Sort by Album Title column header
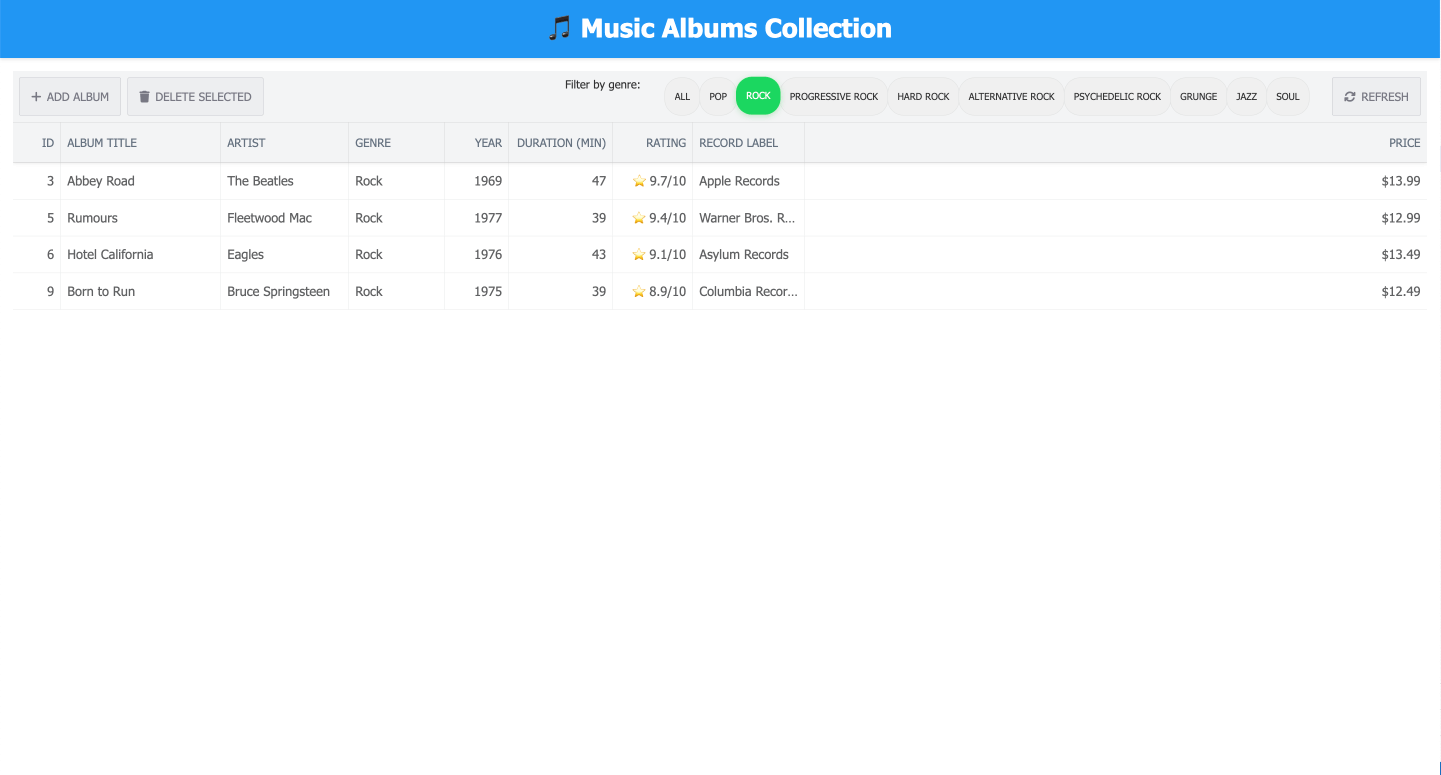Screen dimensions: 1441x775 (x=141, y=143)
